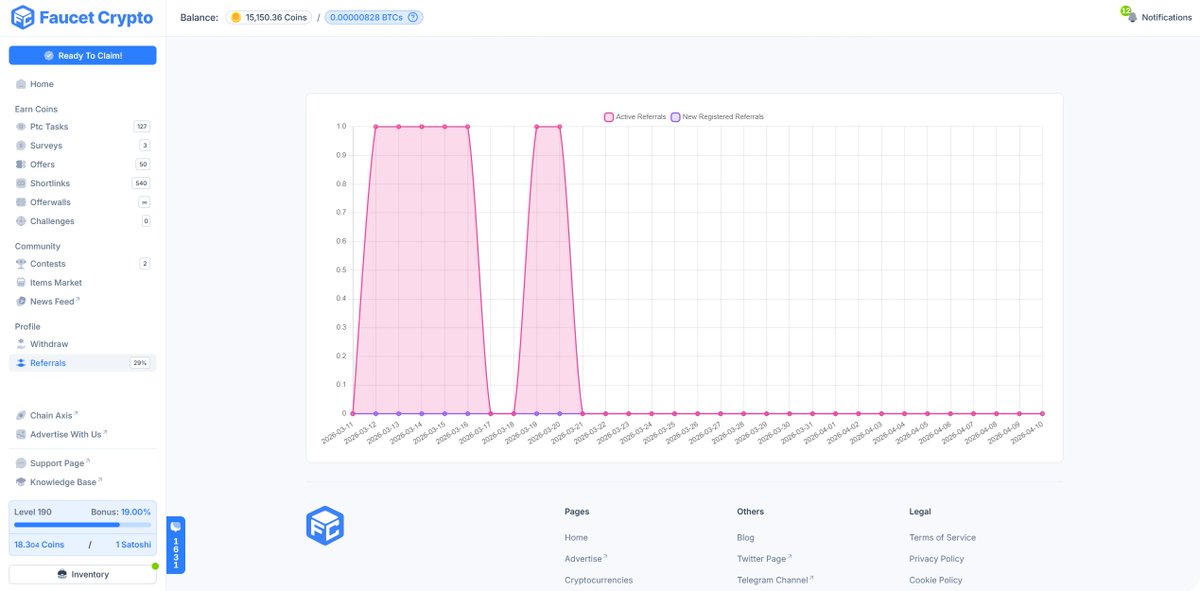1200x591 pixels.
Task: Click the Home sidebar icon
Action: [x=21, y=84]
